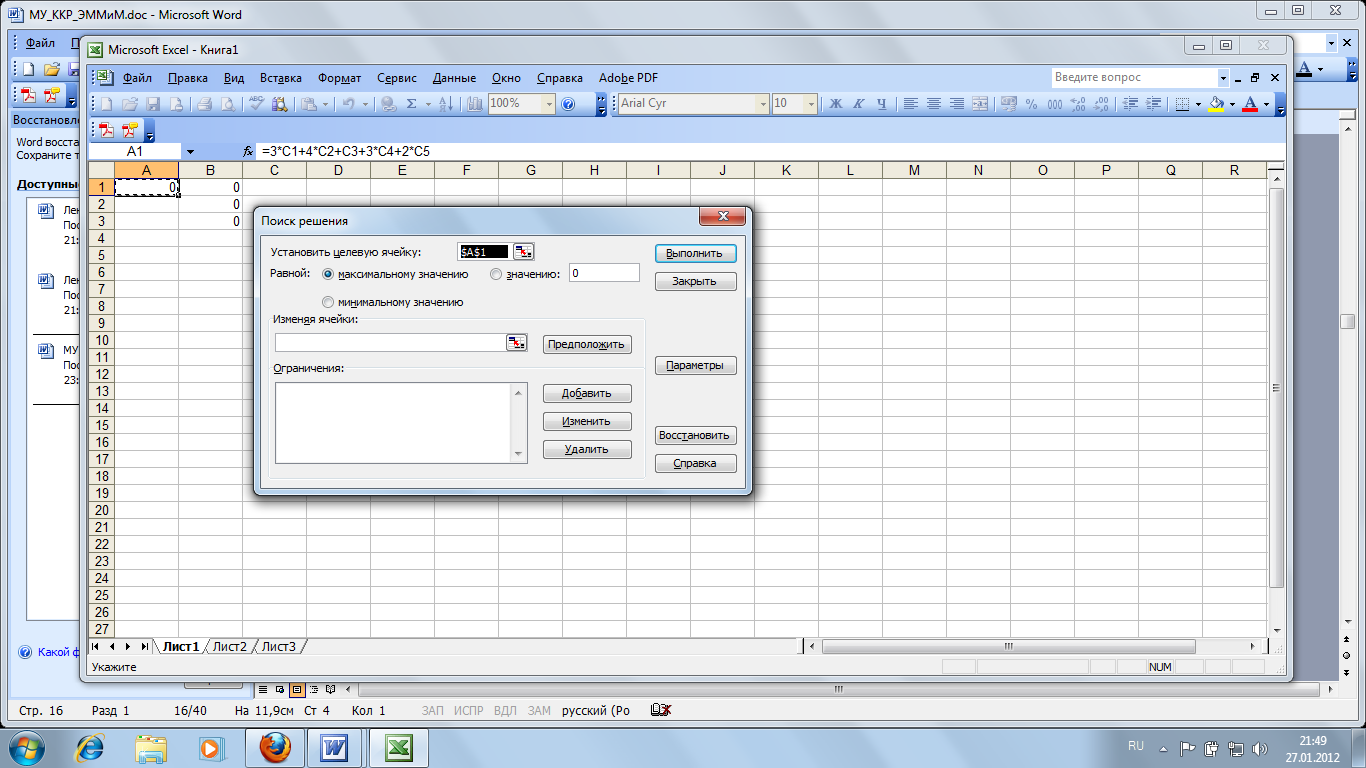This screenshot has height=768, width=1366.
Task: Click the first Adobe PDF convert icon
Action: point(106,130)
